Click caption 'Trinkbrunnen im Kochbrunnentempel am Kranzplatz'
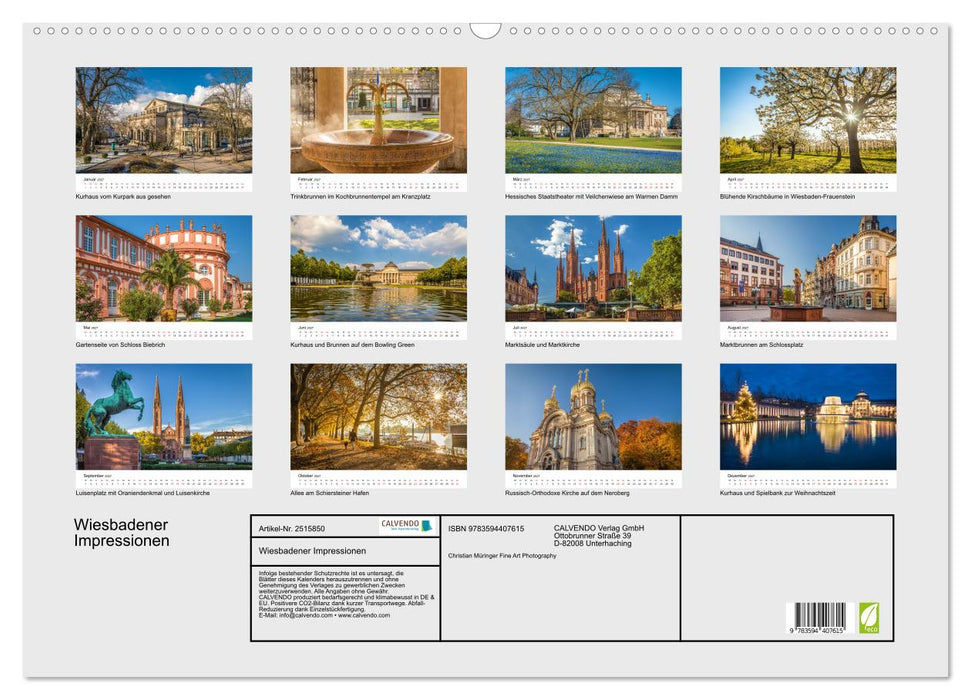 360,196
